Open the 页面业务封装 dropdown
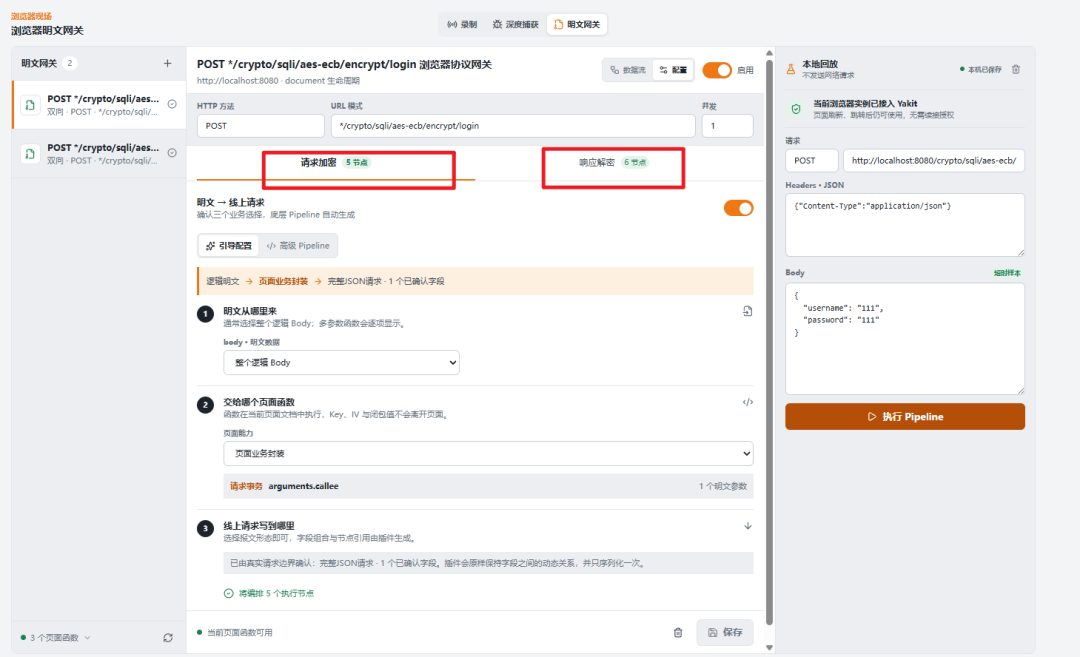The image size is (1080, 657). point(488,454)
